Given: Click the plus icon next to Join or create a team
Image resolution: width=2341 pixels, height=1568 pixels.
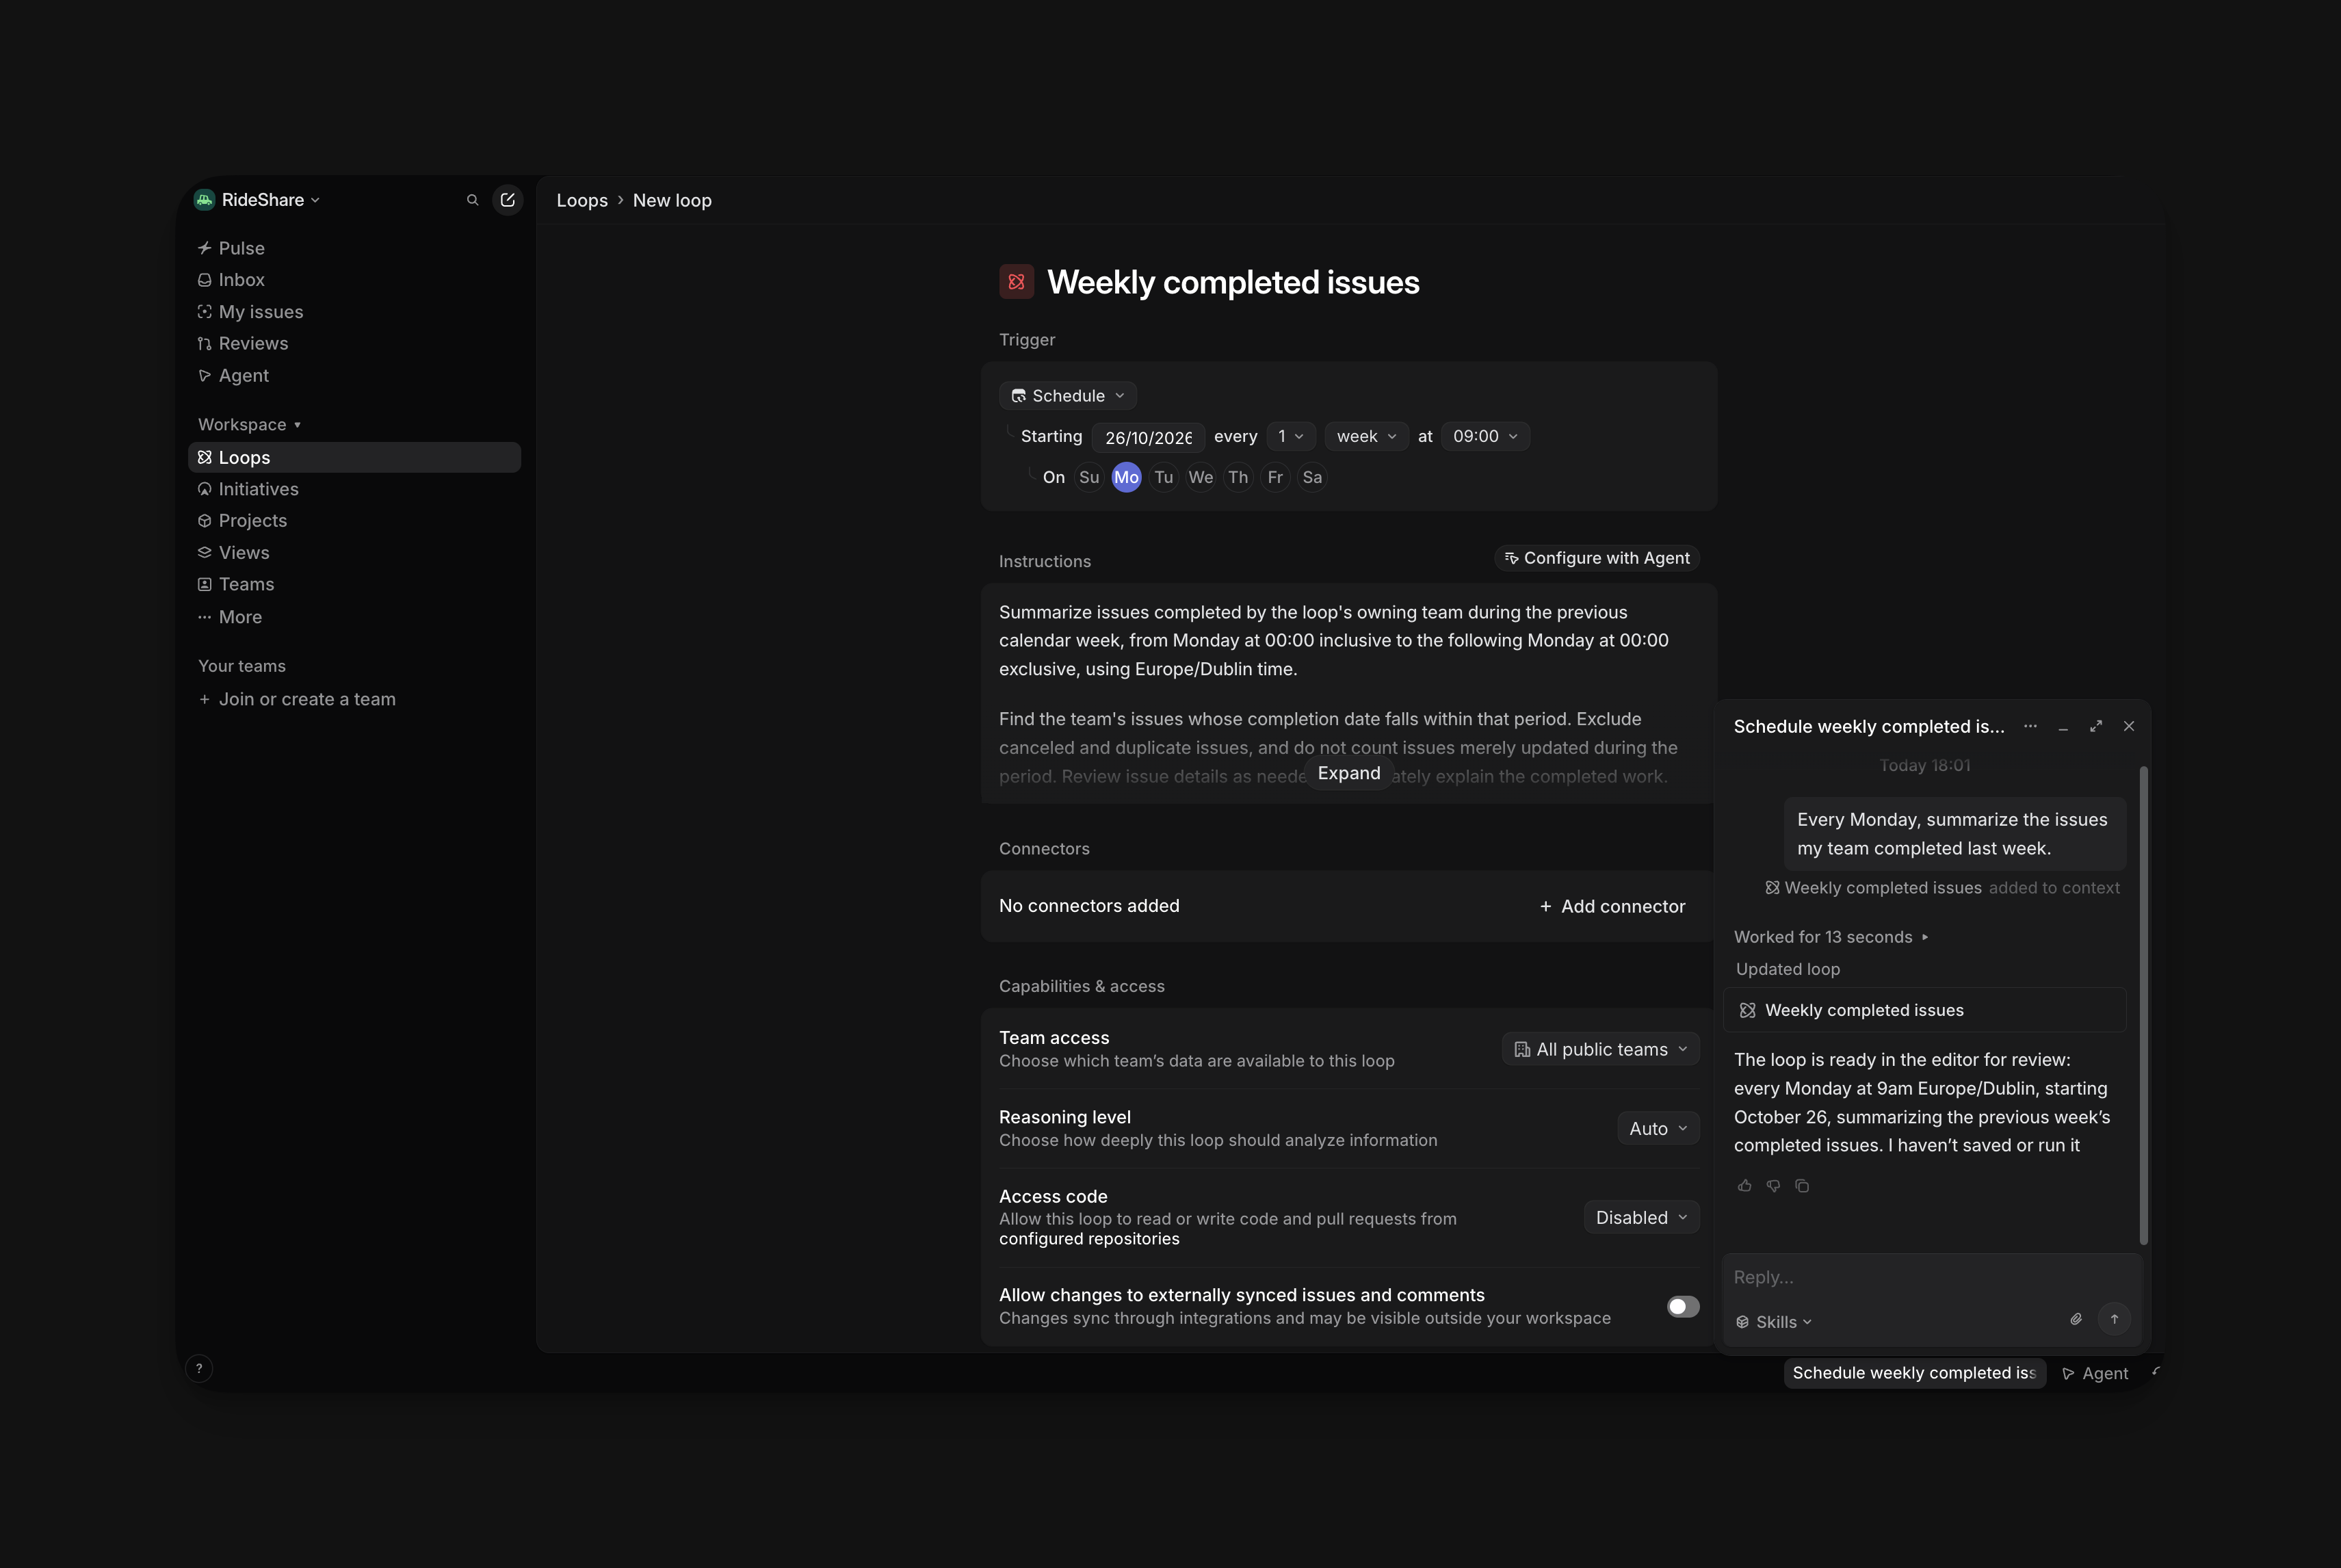Looking at the screenshot, I should [x=205, y=699].
